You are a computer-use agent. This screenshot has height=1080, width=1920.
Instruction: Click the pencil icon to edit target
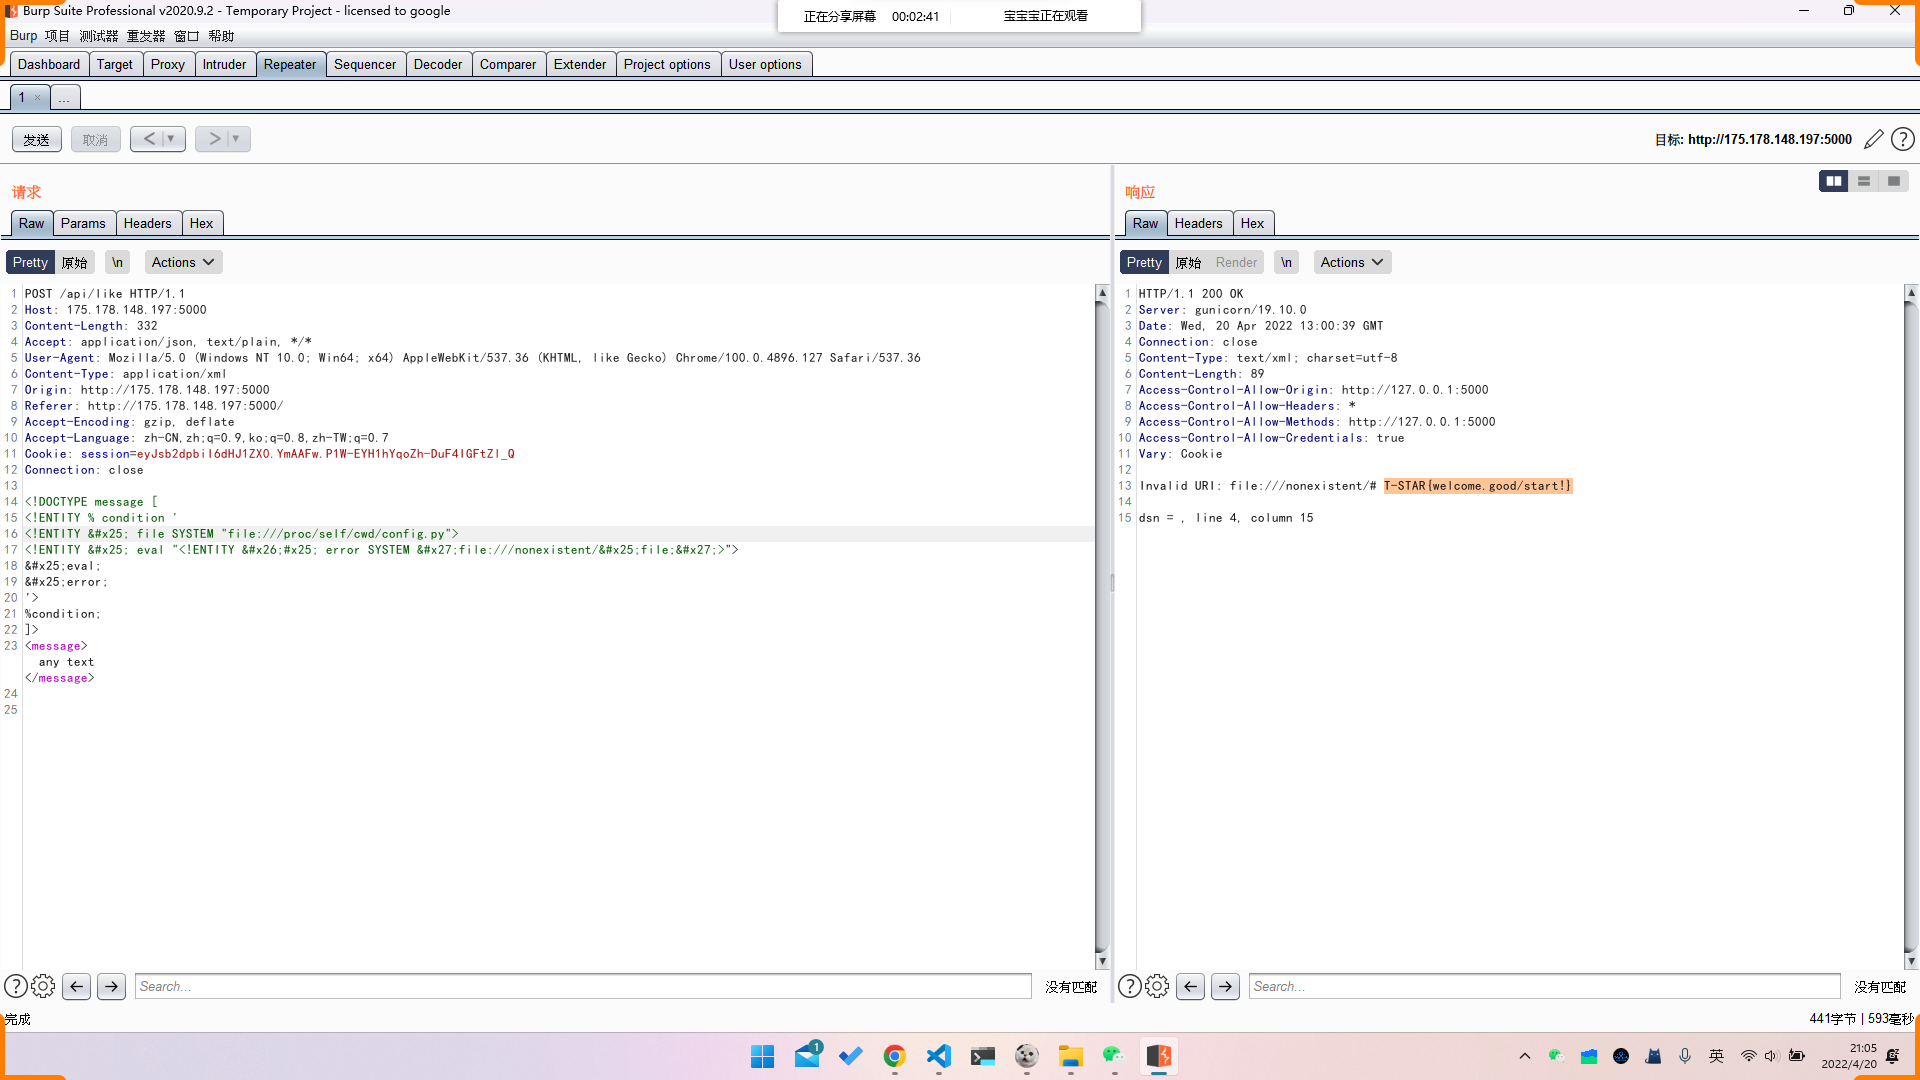click(1874, 139)
